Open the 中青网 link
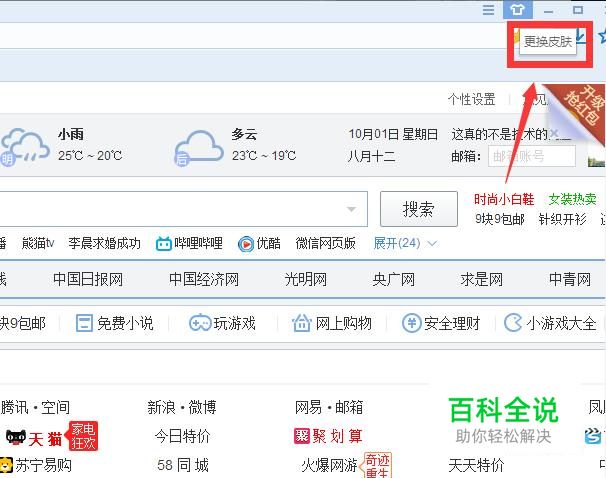Screen dimensions: 606x478 point(570,279)
